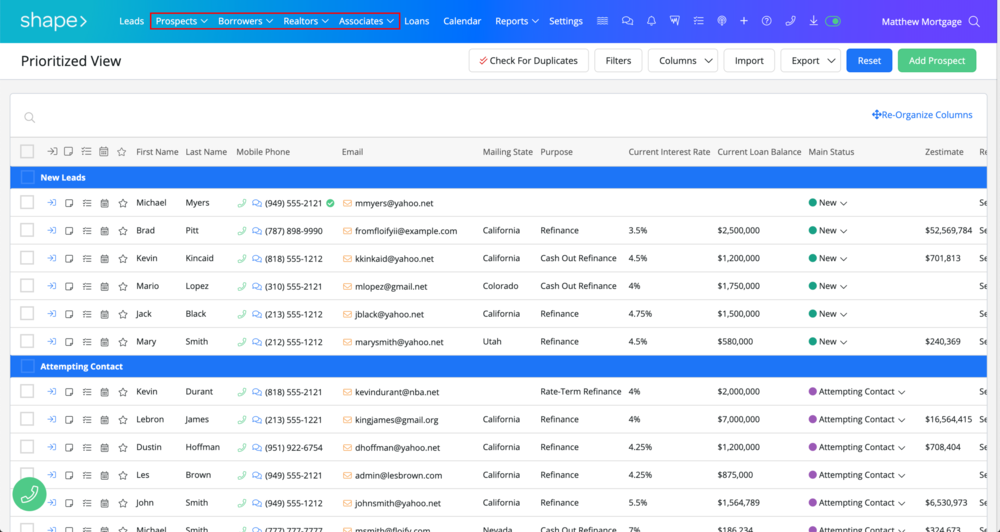Expand the Prospects menu dropdown
Image resolution: width=1000 pixels, height=532 pixels.
click(x=182, y=21)
